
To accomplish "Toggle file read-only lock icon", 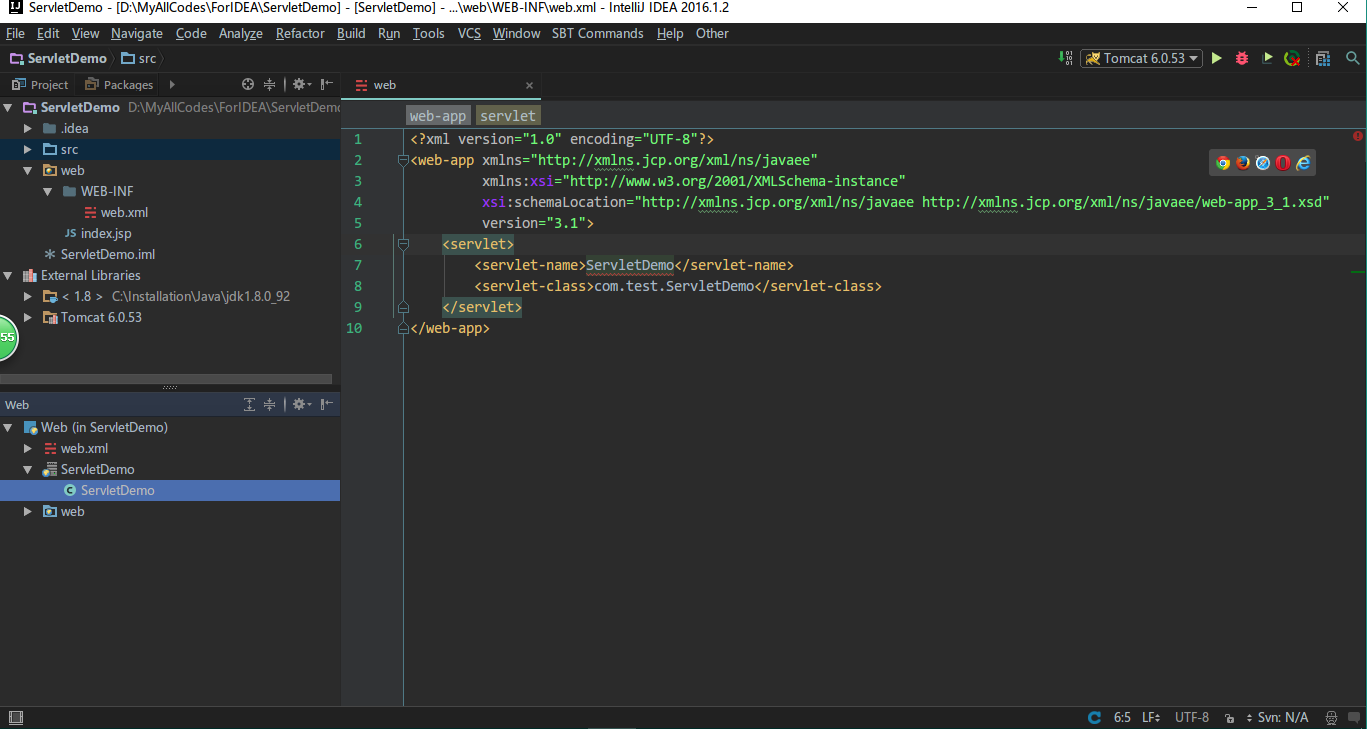I will pyautogui.click(x=1229, y=718).
